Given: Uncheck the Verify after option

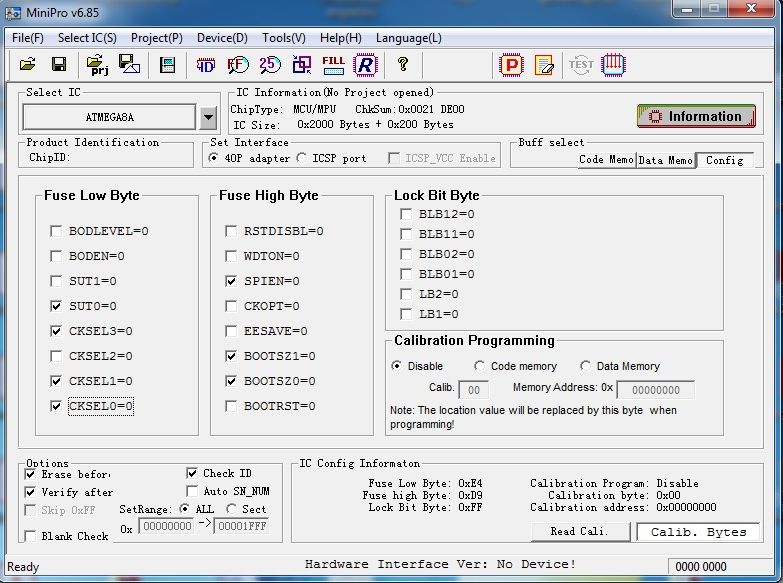Looking at the screenshot, I should [30, 492].
